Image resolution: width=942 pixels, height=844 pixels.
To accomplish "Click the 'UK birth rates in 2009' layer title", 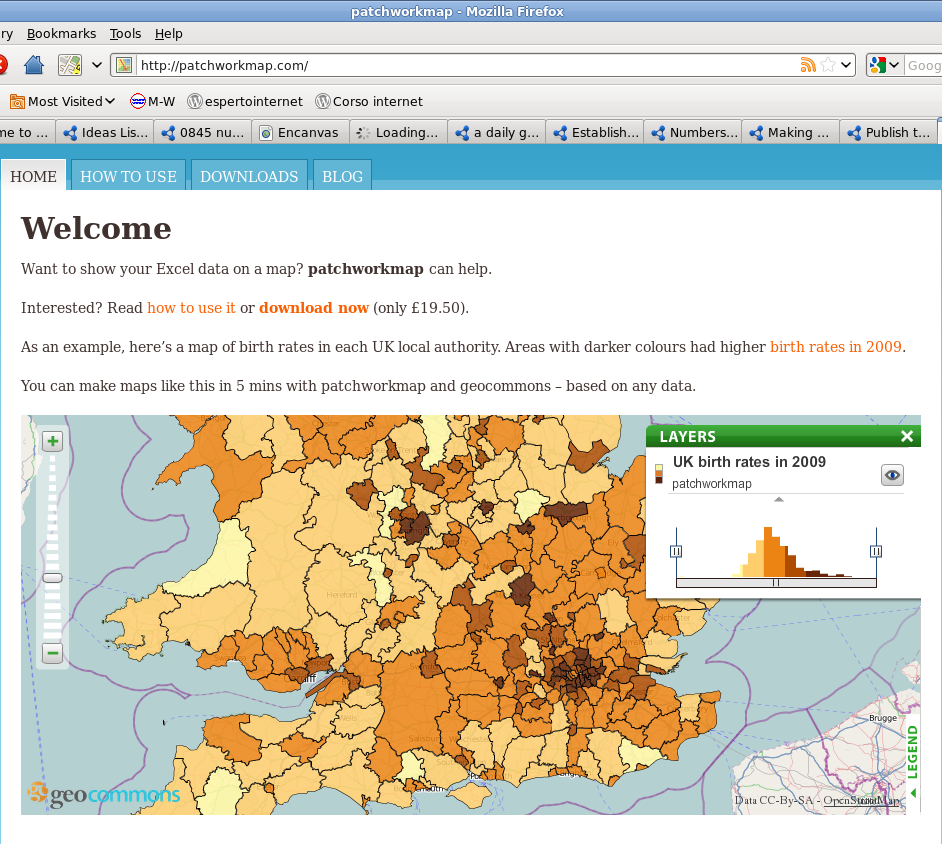I will pyautogui.click(x=749, y=461).
